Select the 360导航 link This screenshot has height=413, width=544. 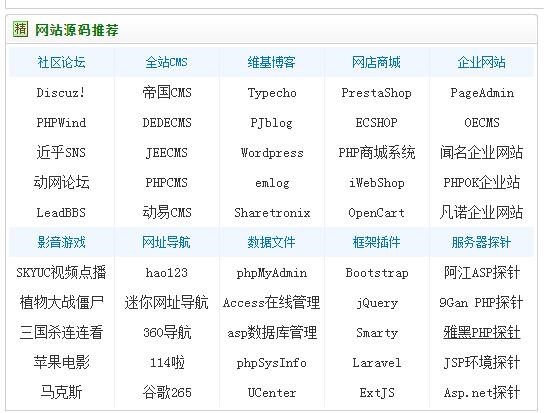[167, 332]
